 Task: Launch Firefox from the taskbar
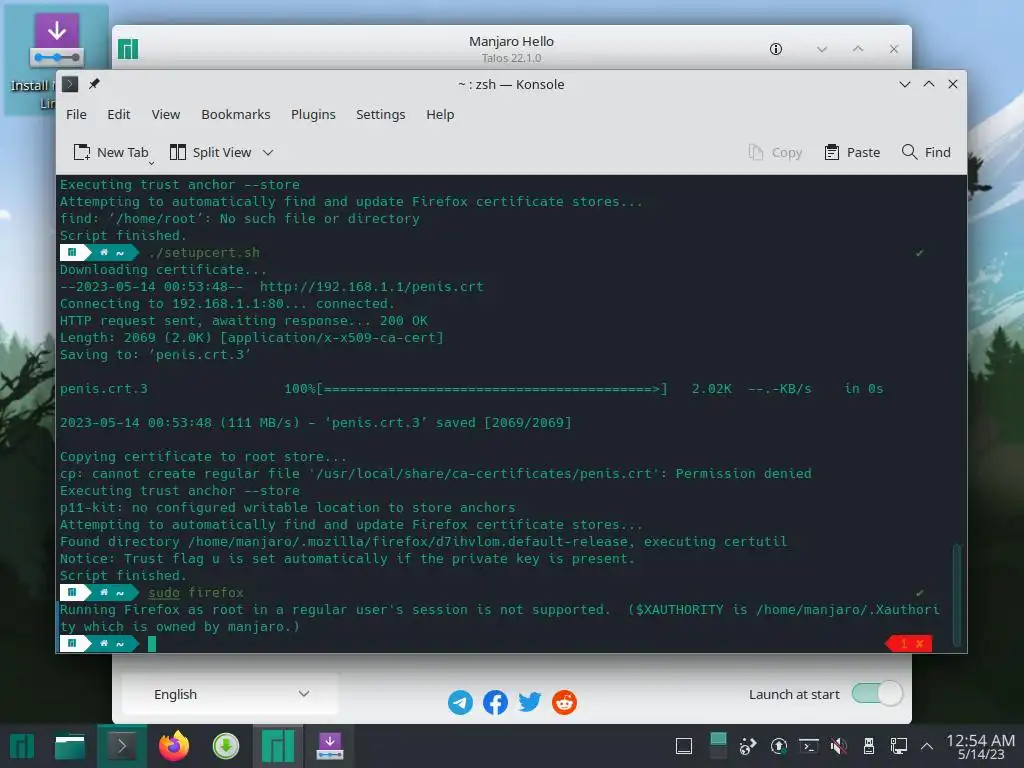174,746
